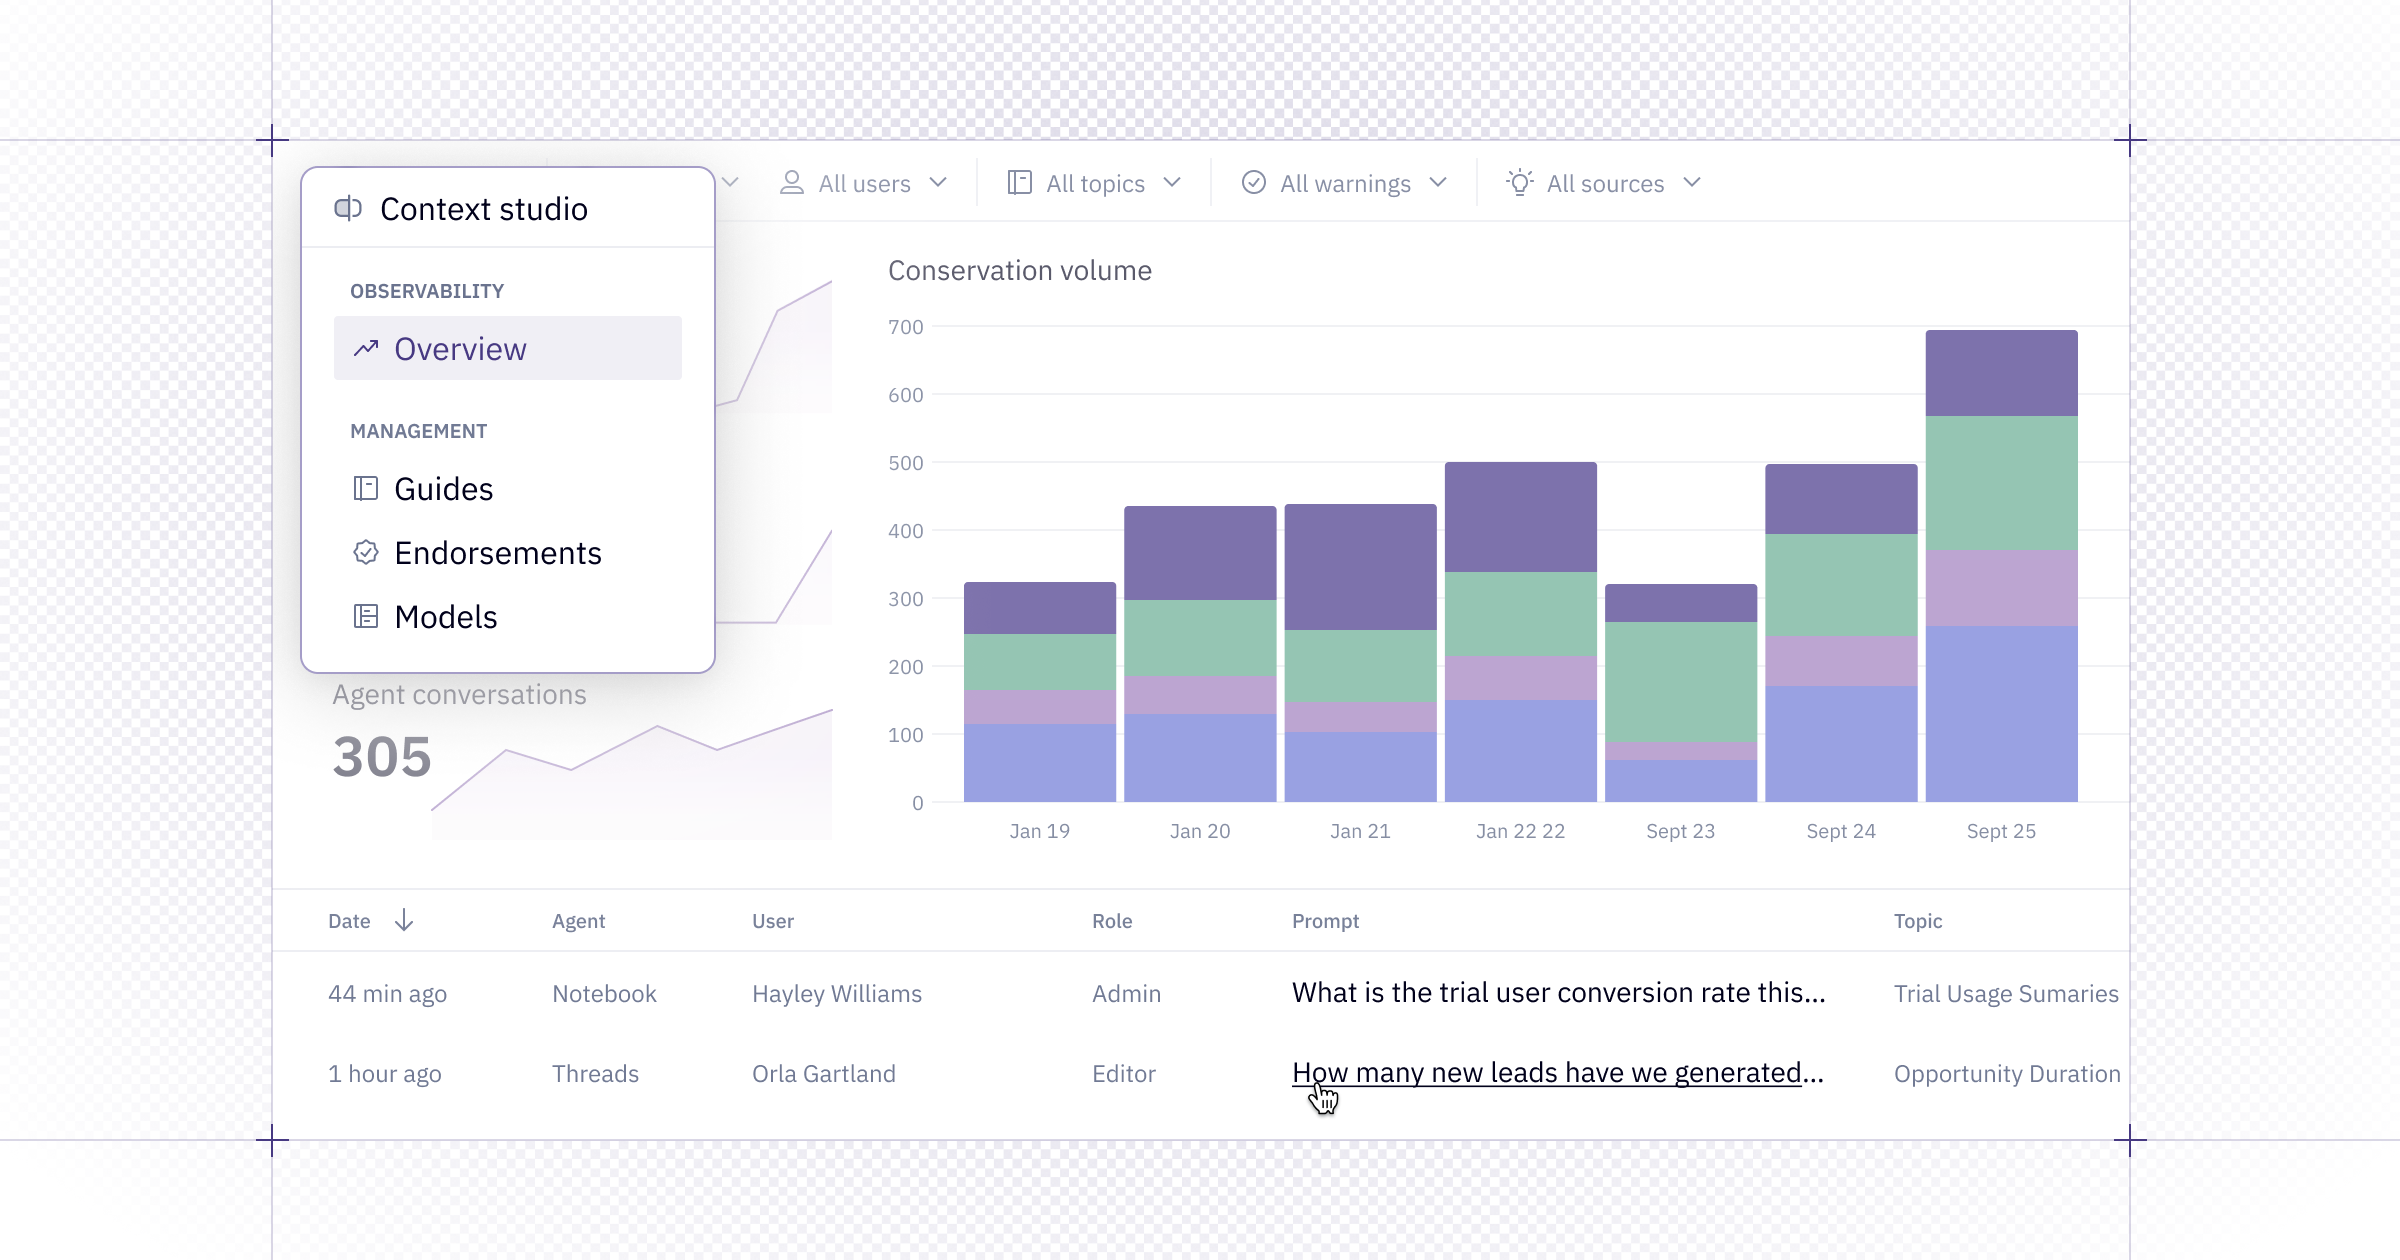2400x1260 pixels.
Task: Toggle the Date column sort arrow
Action: click(404, 920)
